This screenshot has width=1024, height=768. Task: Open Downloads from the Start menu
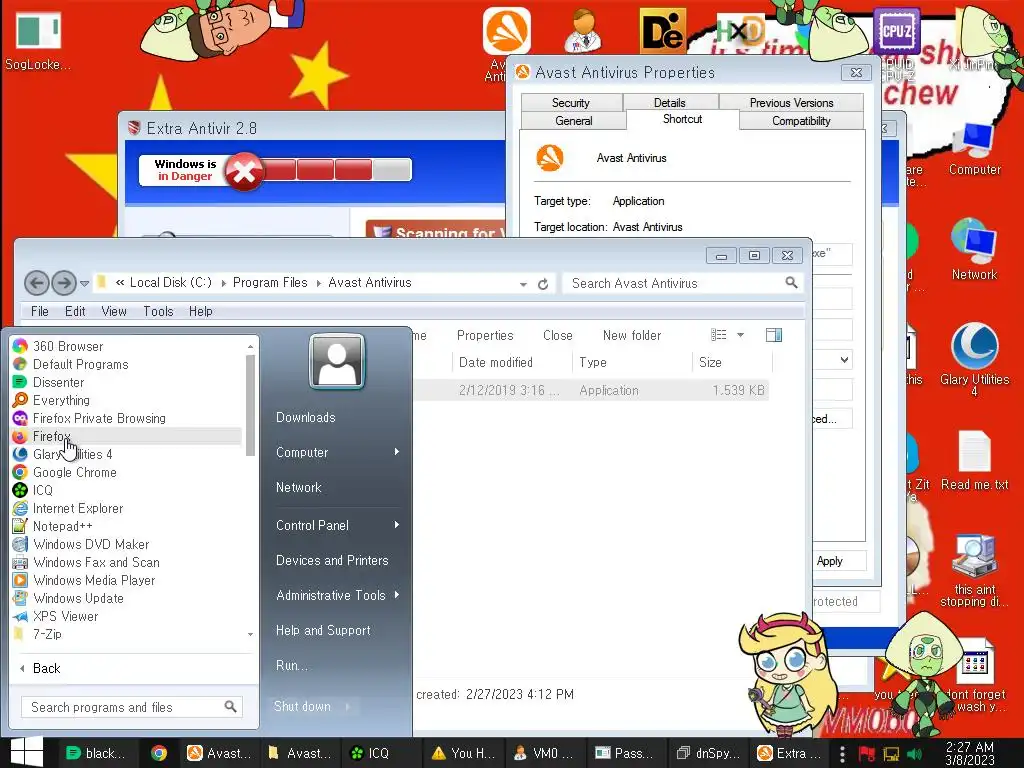pyautogui.click(x=306, y=417)
